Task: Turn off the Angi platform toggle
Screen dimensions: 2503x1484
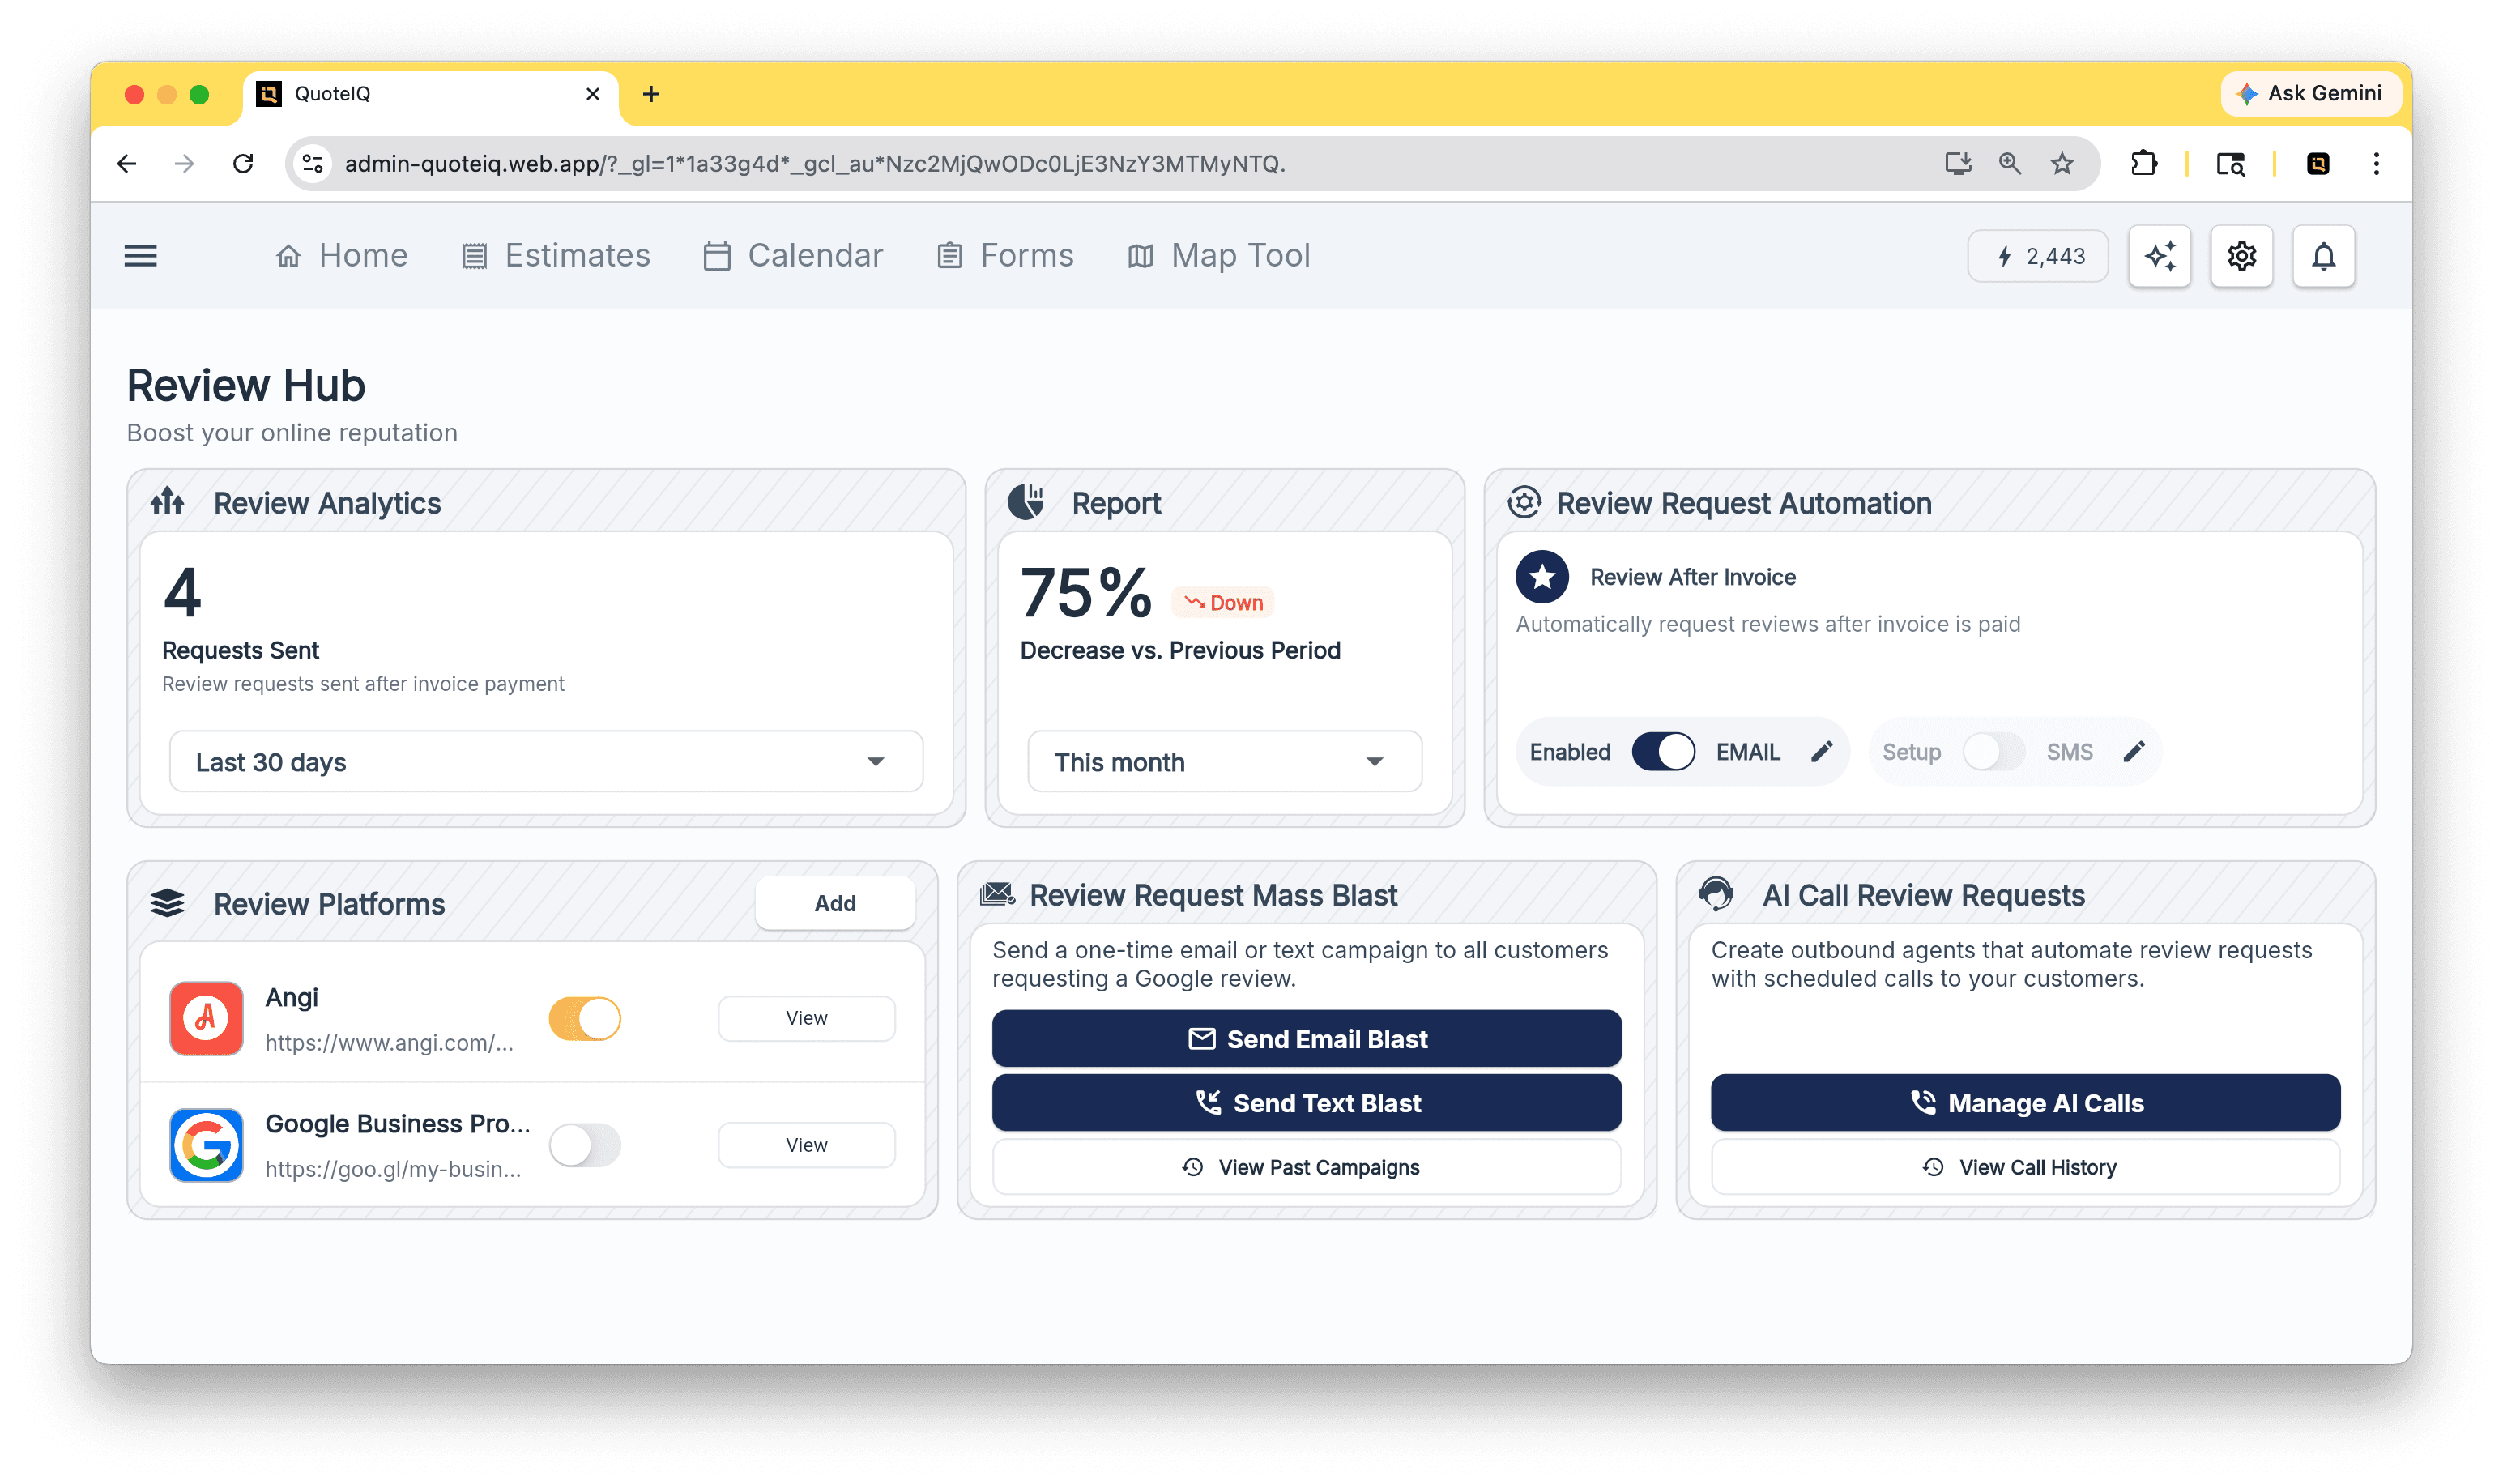Action: pyautogui.click(x=585, y=1018)
